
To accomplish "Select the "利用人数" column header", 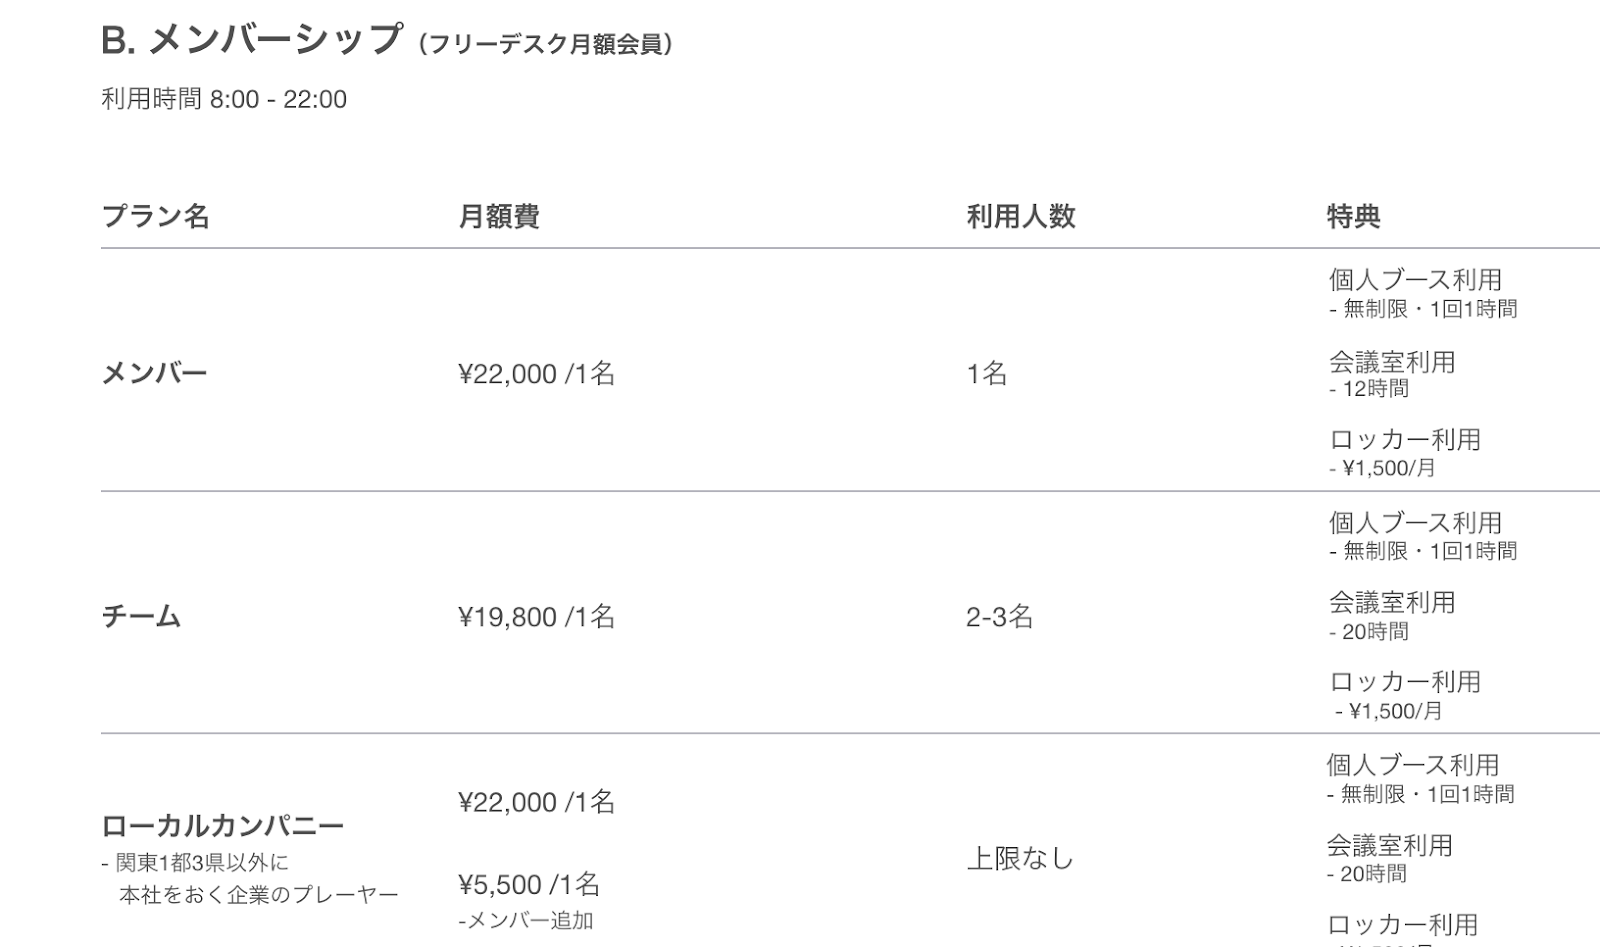I will click(x=1020, y=216).
